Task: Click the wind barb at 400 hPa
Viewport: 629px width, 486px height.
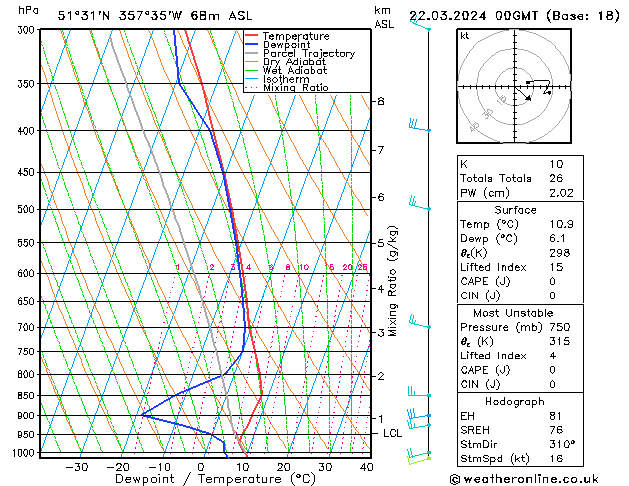Action: point(419,125)
